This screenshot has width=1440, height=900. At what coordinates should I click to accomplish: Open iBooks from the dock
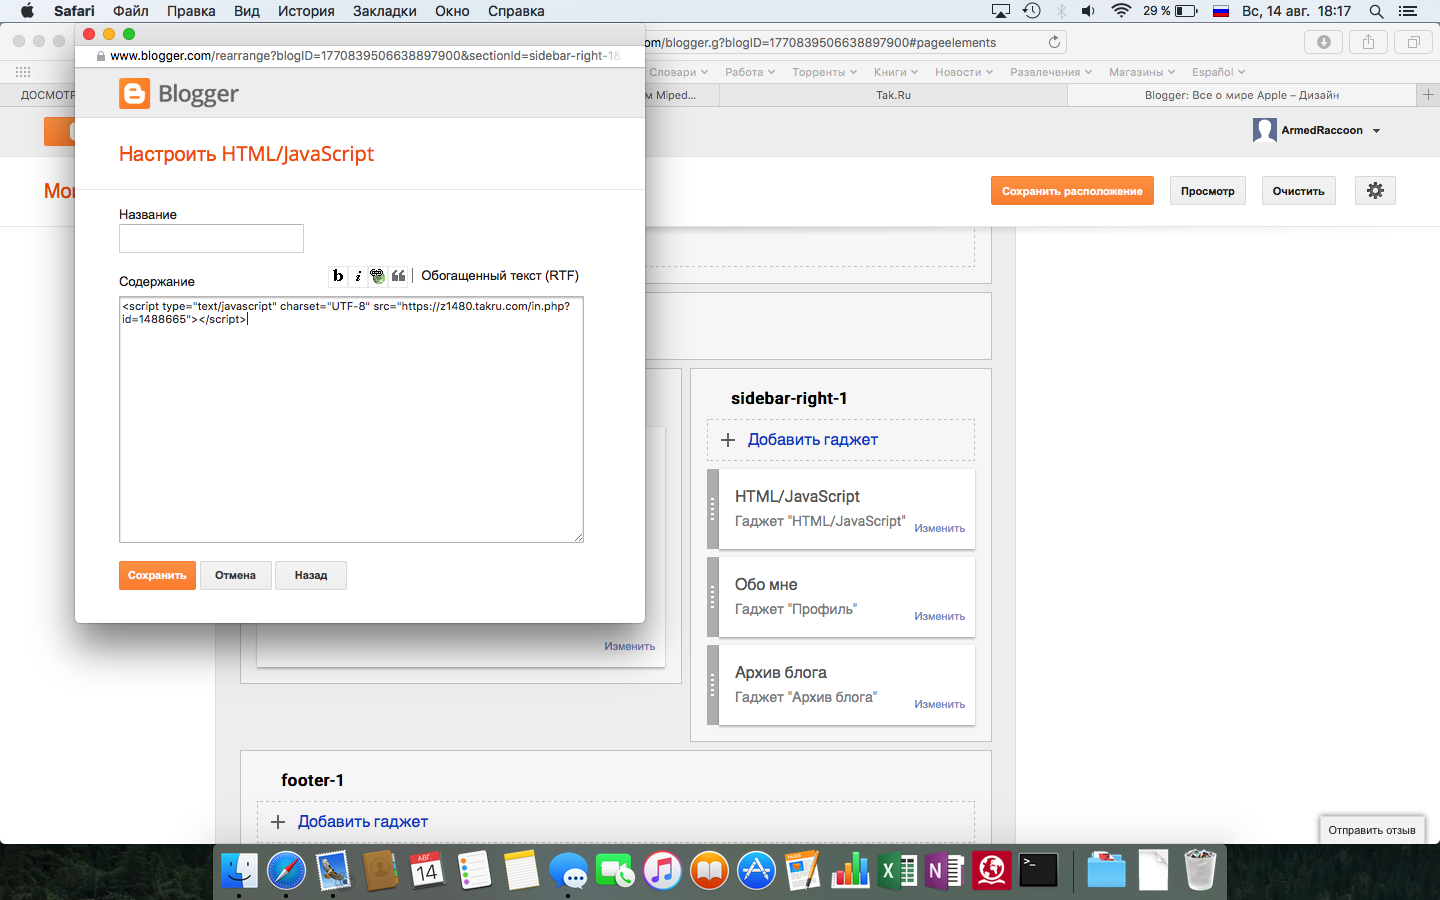coord(709,871)
